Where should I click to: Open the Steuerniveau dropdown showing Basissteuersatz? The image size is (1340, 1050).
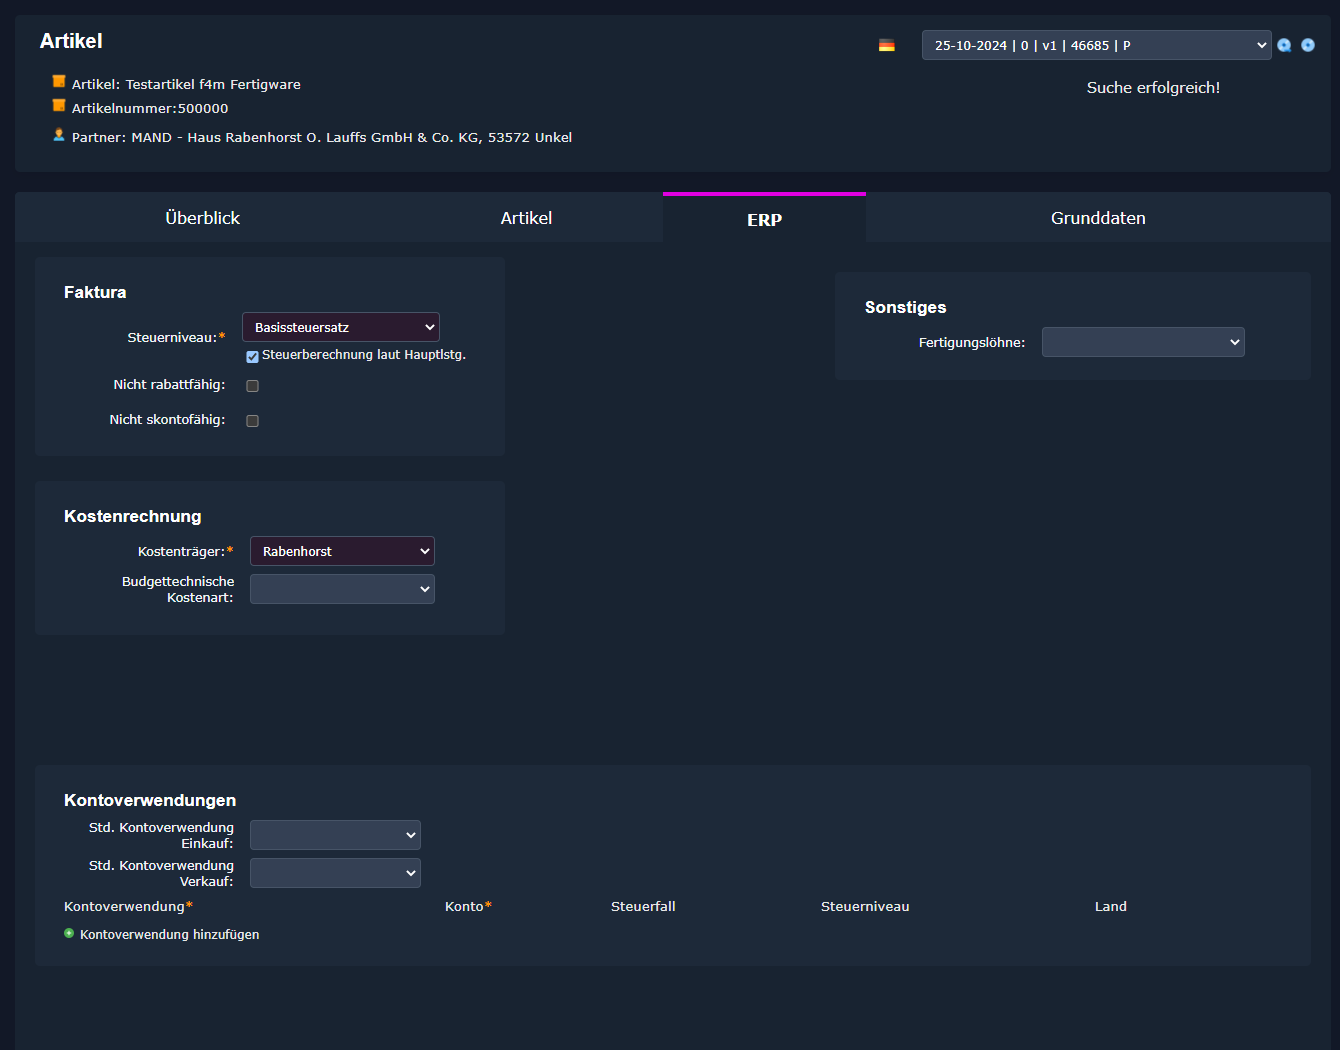point(340,327)
